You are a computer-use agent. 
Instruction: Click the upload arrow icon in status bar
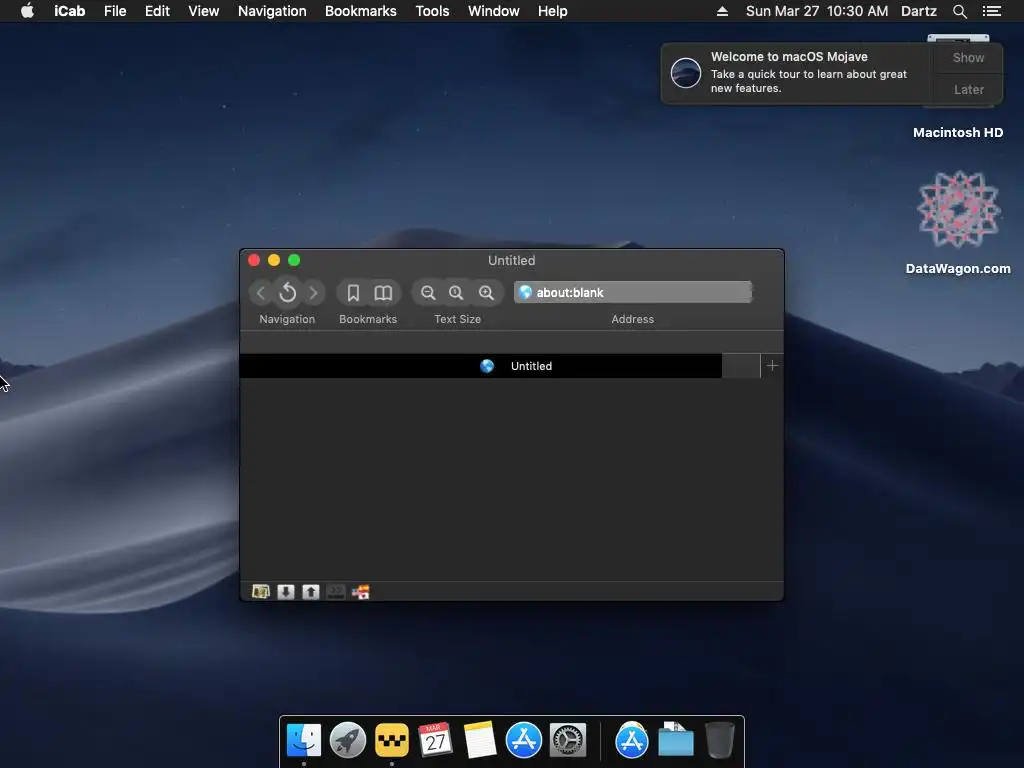pyautogui.click(x=311, y=592)
